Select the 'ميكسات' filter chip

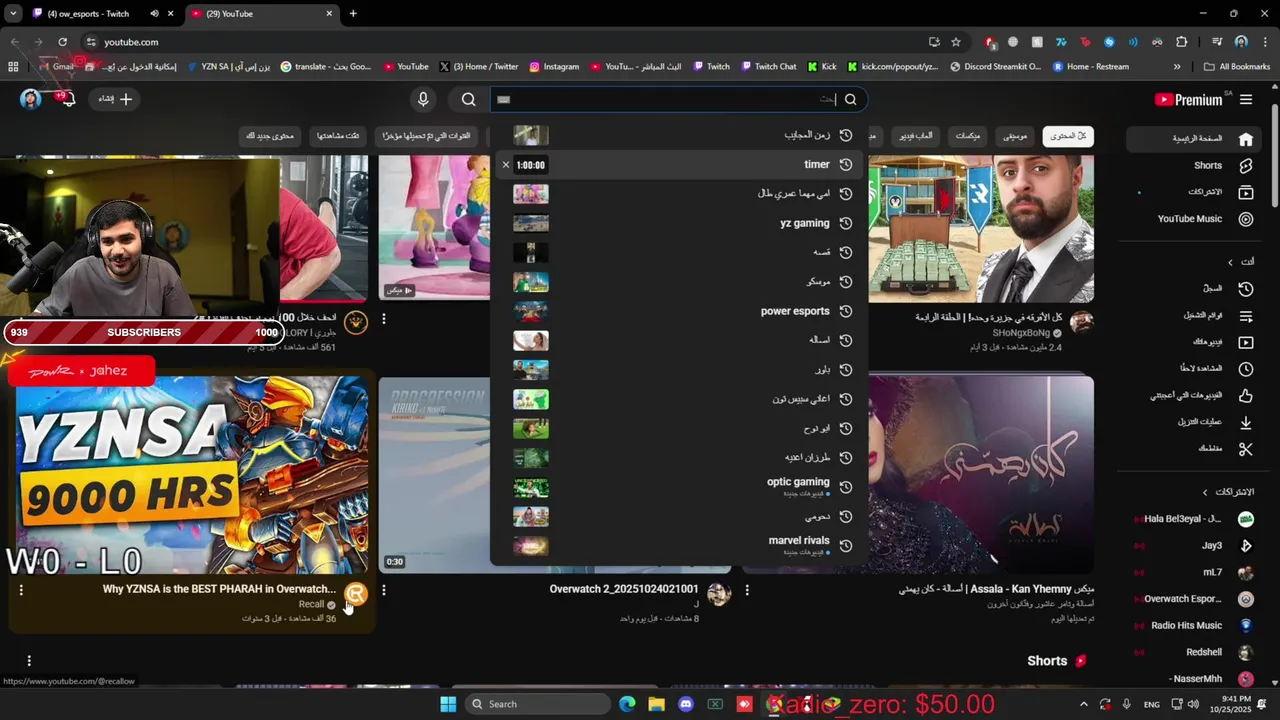point(968,136)
